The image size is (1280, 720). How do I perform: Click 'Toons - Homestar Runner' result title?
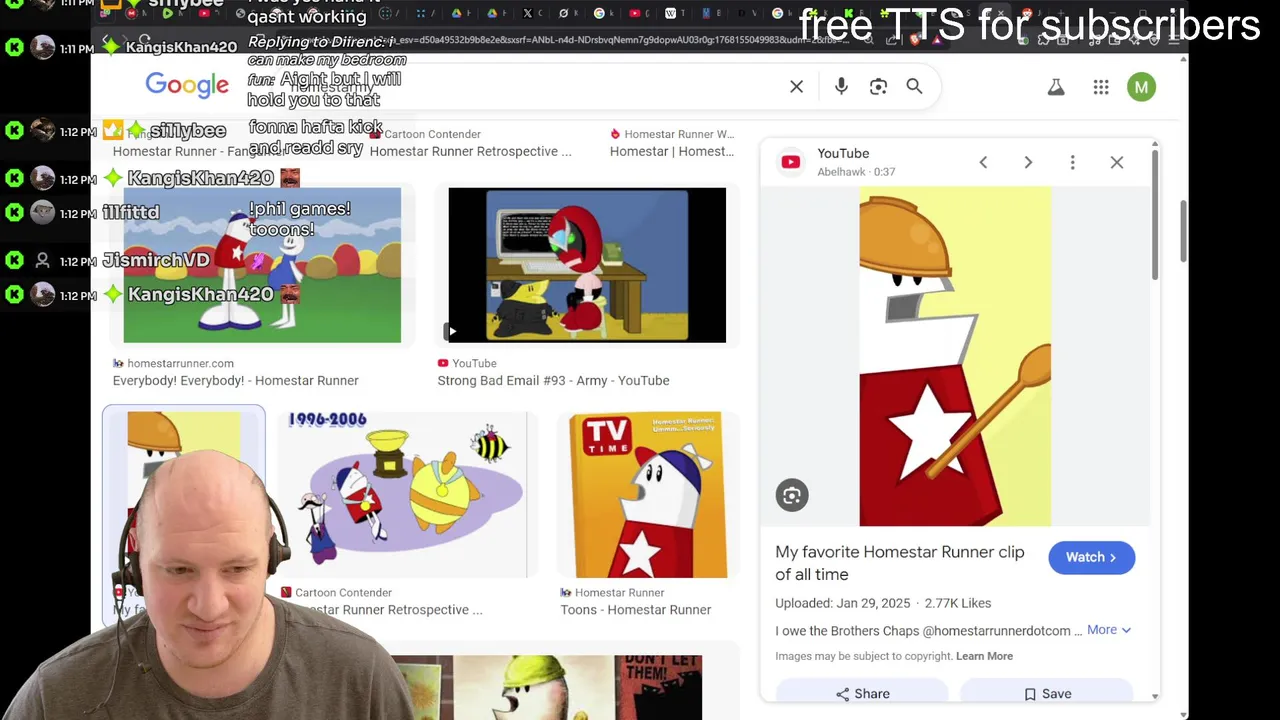coord(635,610)
